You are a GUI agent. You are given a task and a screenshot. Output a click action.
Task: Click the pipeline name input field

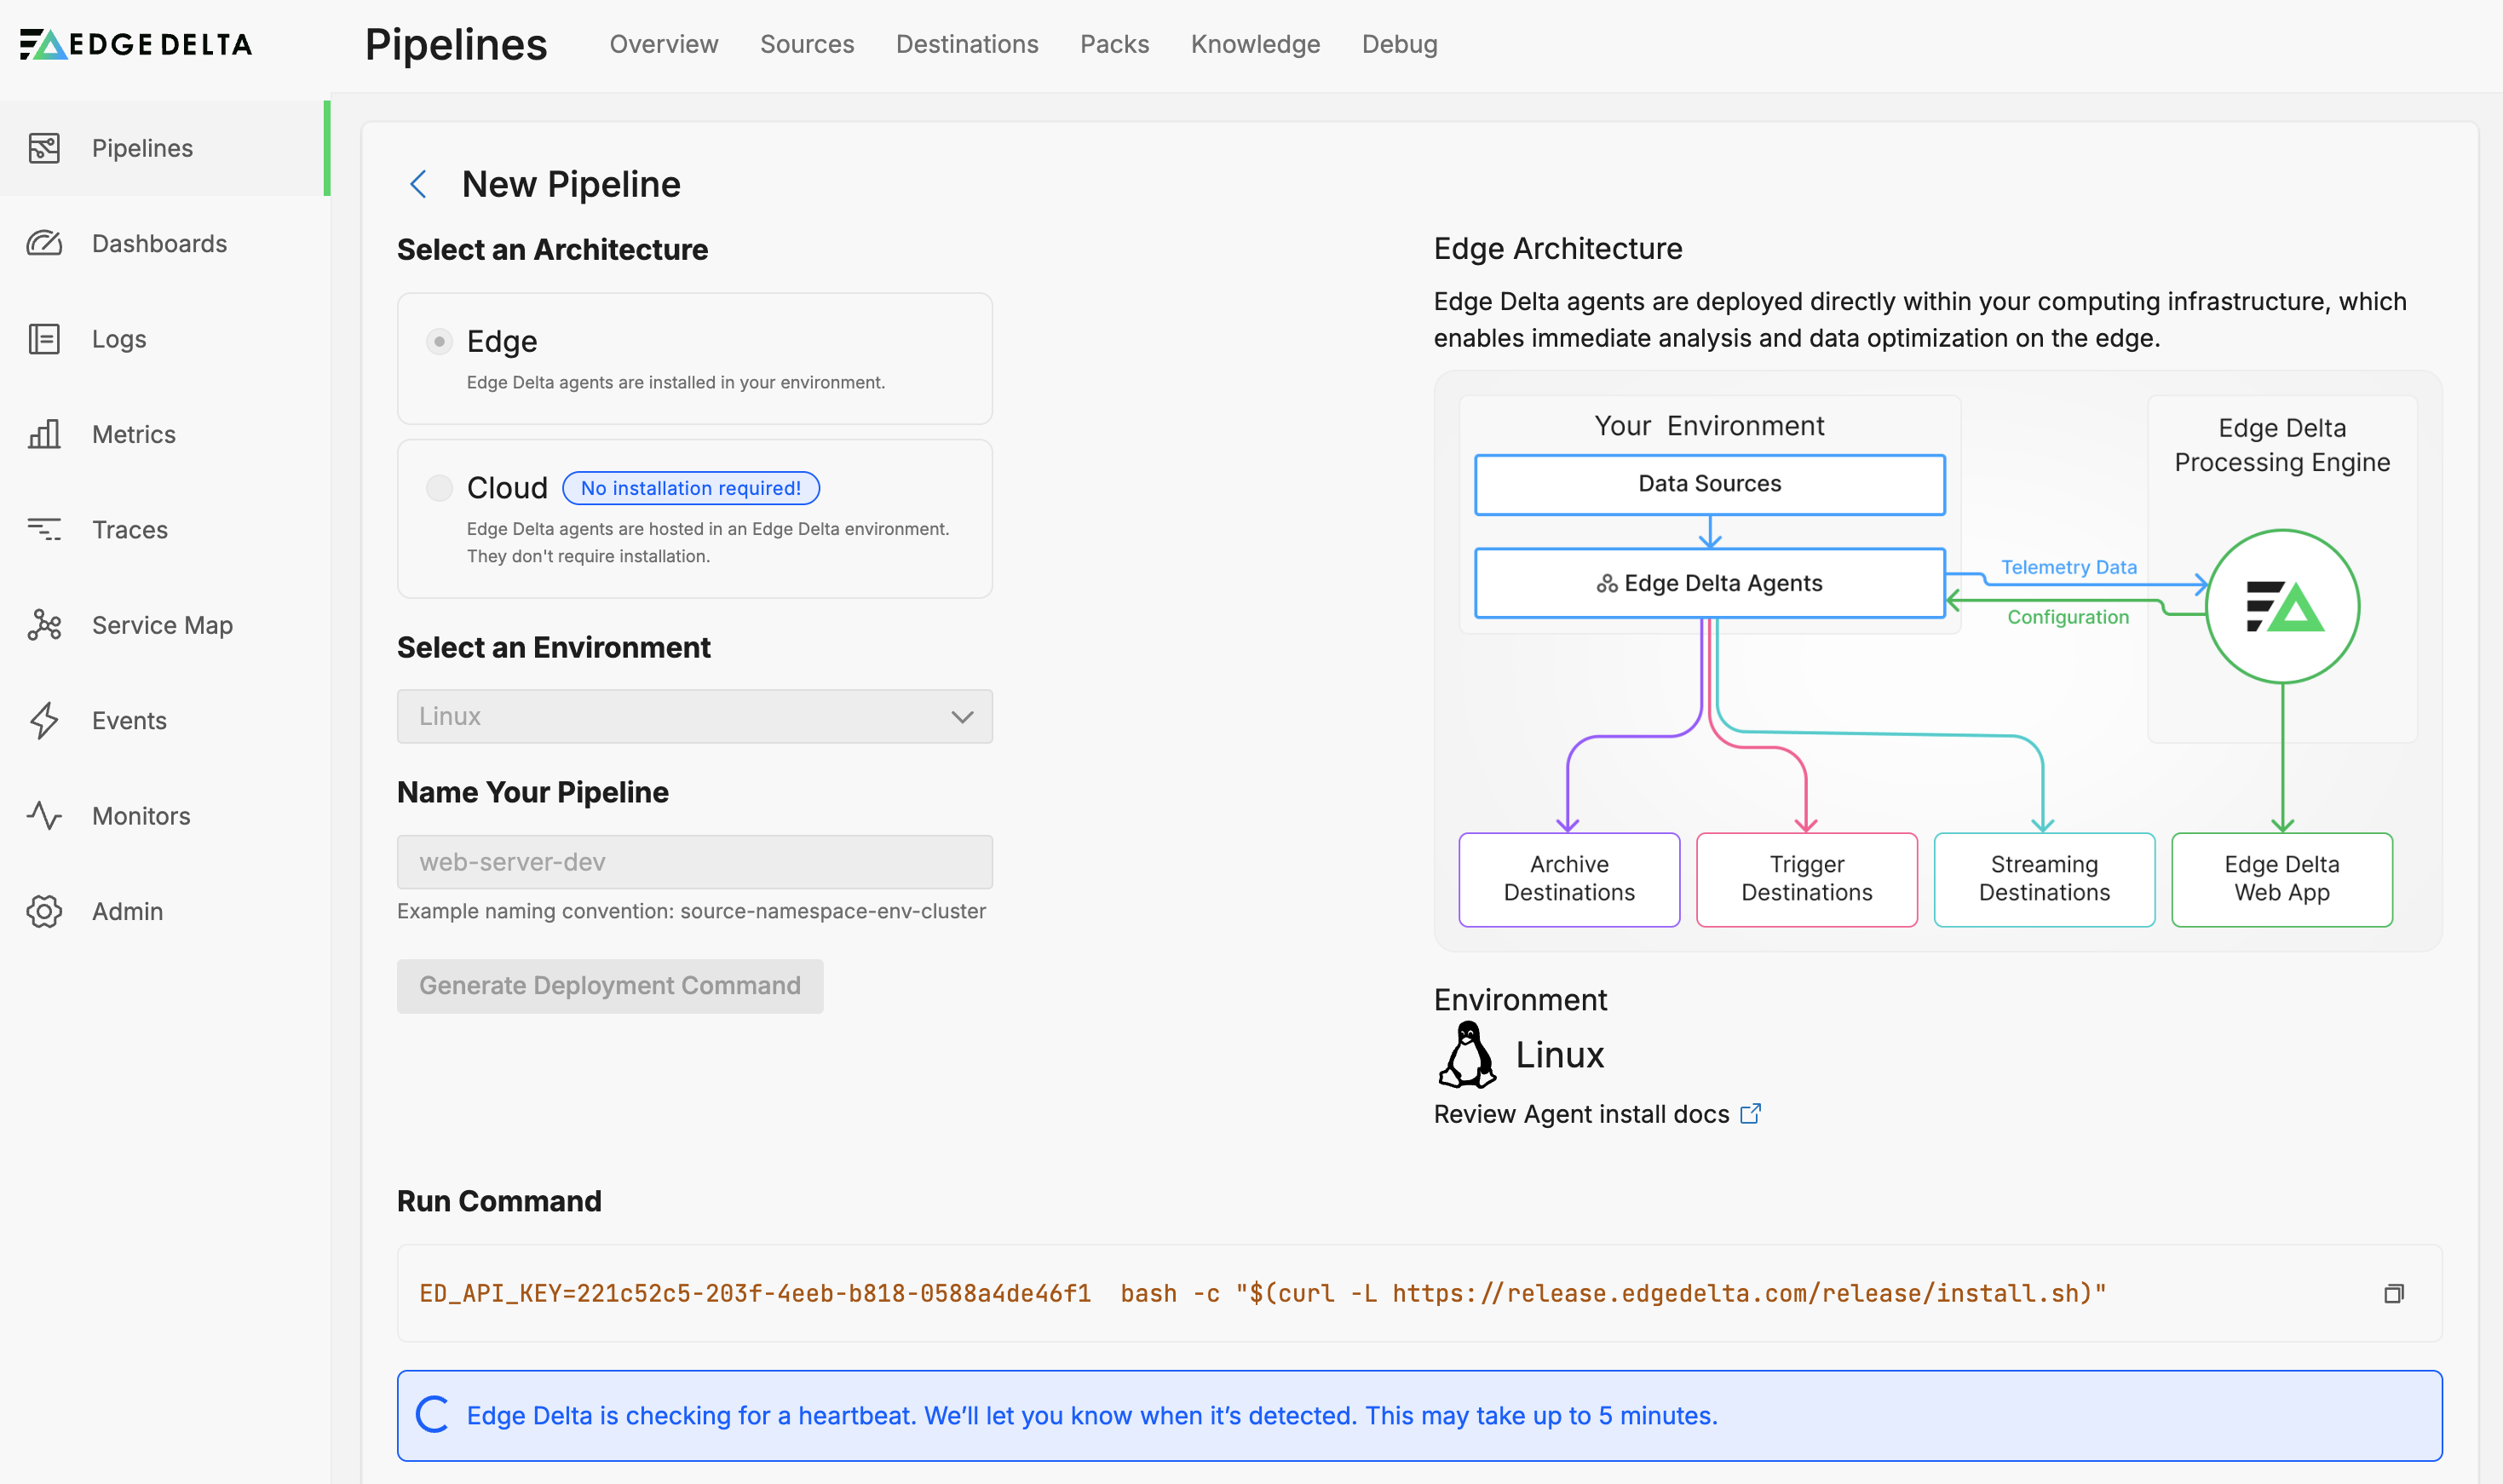click(x=695, y=862)
